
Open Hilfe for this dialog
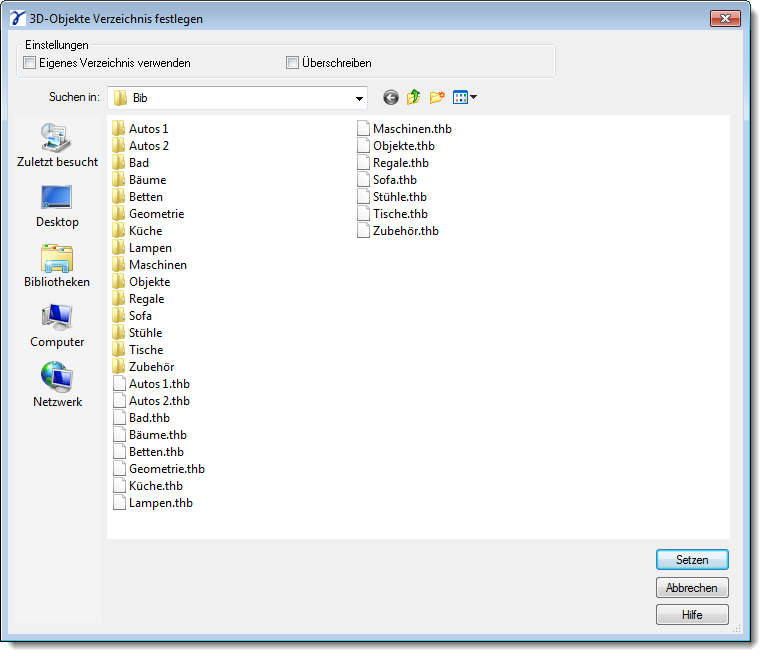coord(692,615)
